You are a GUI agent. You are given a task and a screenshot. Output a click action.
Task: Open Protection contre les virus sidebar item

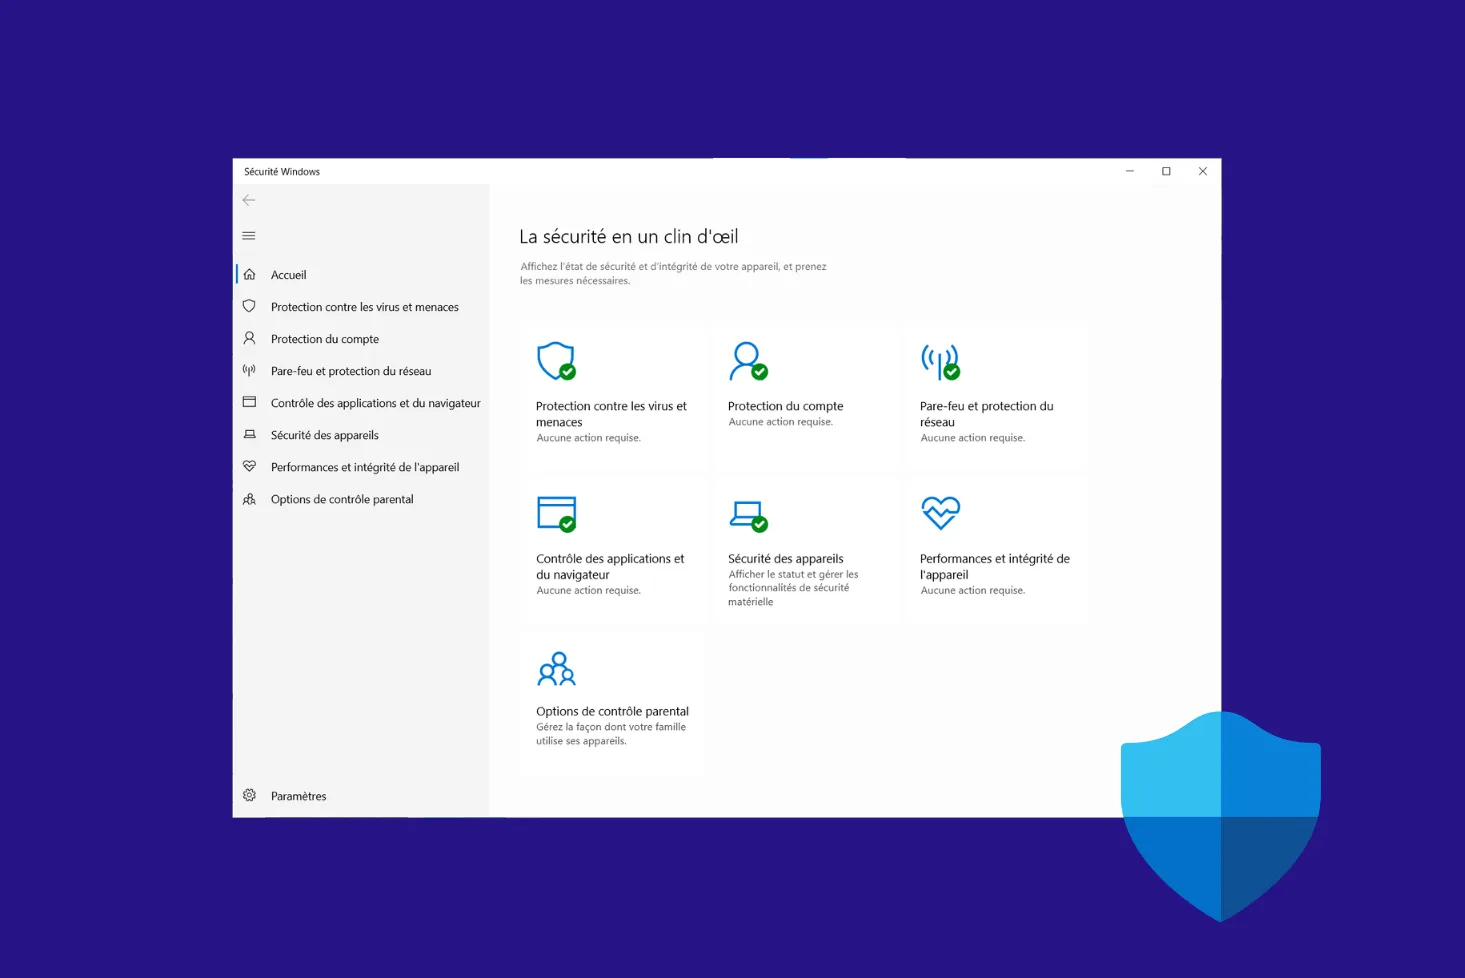(364, 307)
